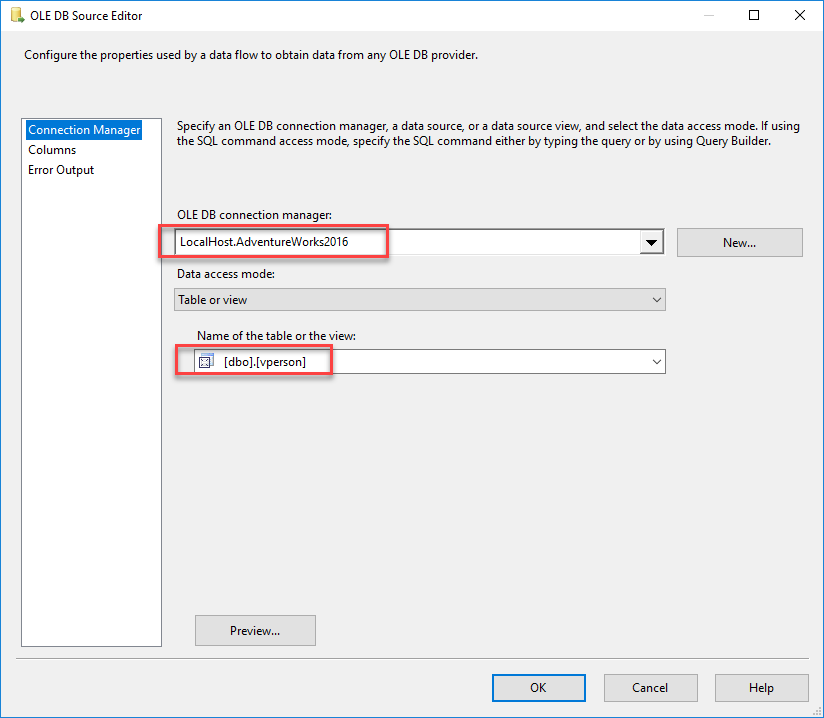Select the 'Table or view' access mode text

click(214, 300)
